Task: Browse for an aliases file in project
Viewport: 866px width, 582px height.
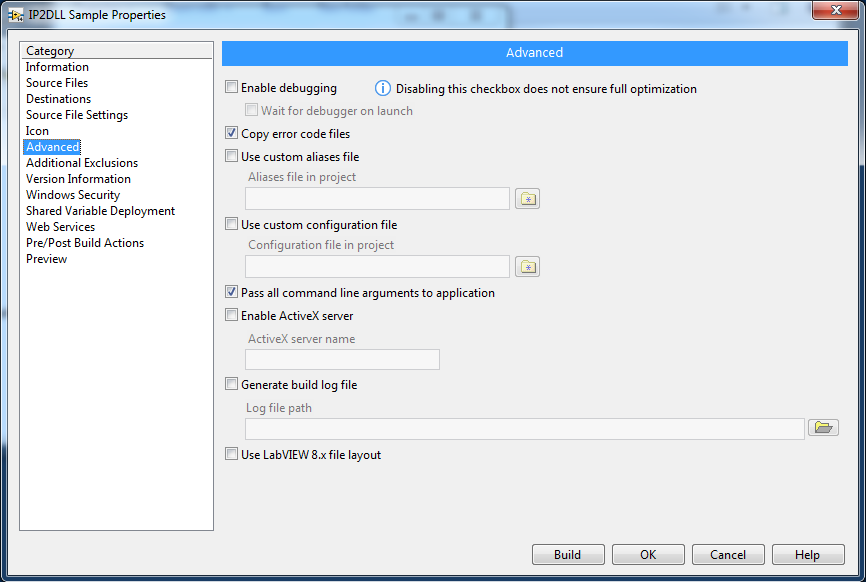Action: [x=527, y=198]
